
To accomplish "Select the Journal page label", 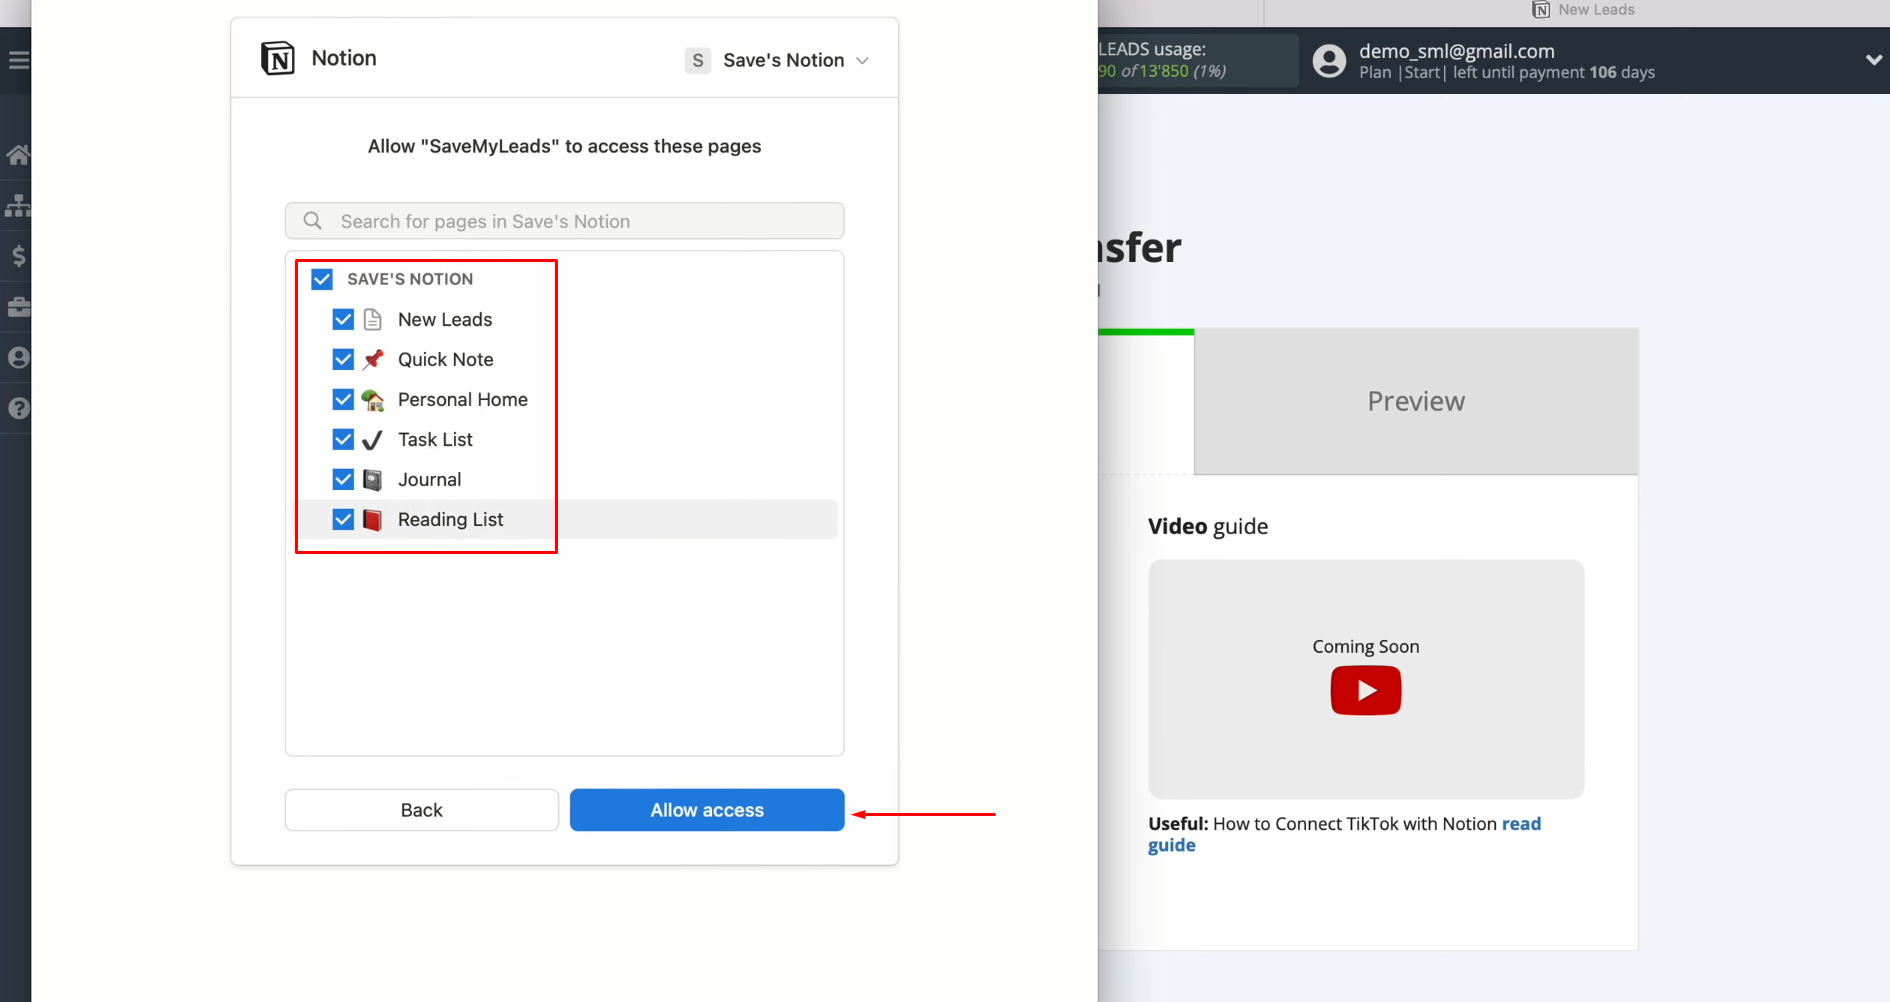I will pos(430,479).
